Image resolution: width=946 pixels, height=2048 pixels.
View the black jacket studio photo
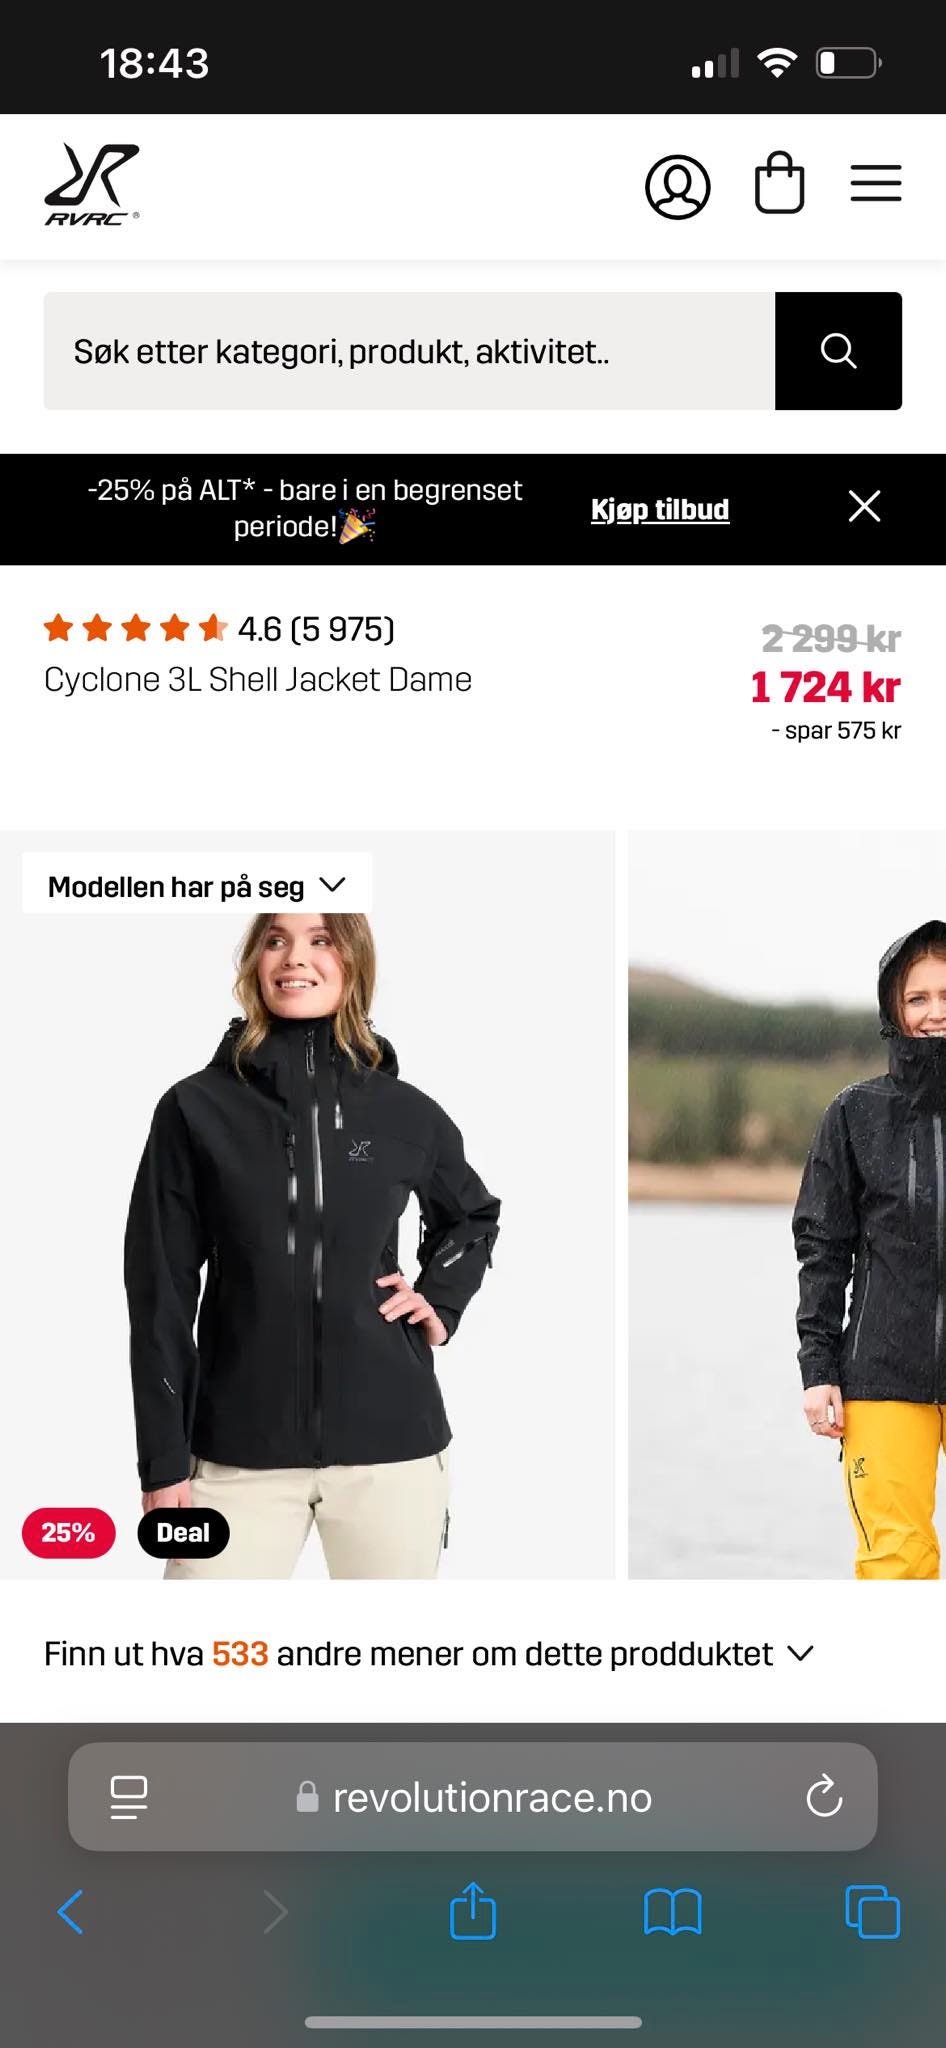click(307, 1205)
